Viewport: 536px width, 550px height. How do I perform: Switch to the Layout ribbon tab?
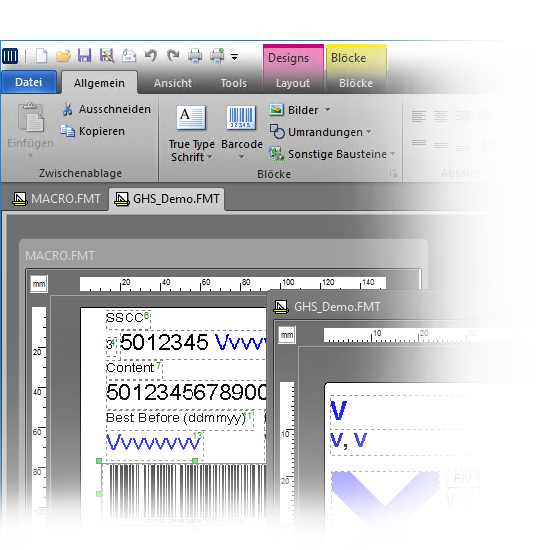coord(293,83)
